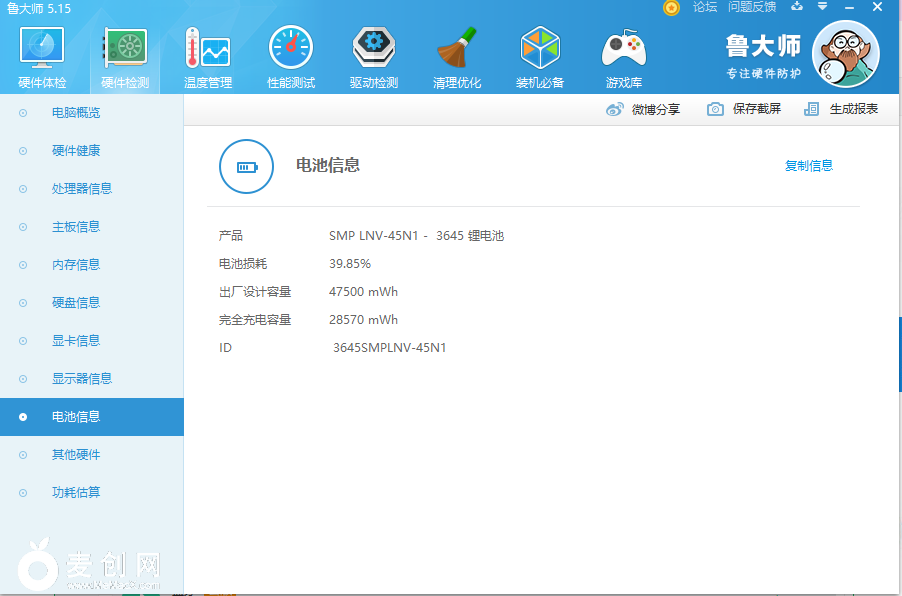Click 保存截屏 to save a screenshot
Image resolution: width=902 pixels, height=596 pixels.
pos(744,109)
